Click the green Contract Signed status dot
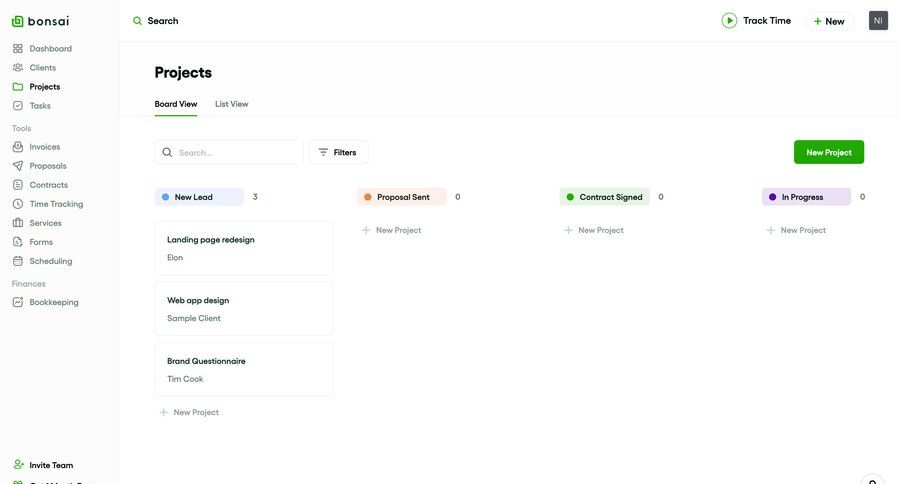 click(x=570, y=197)
